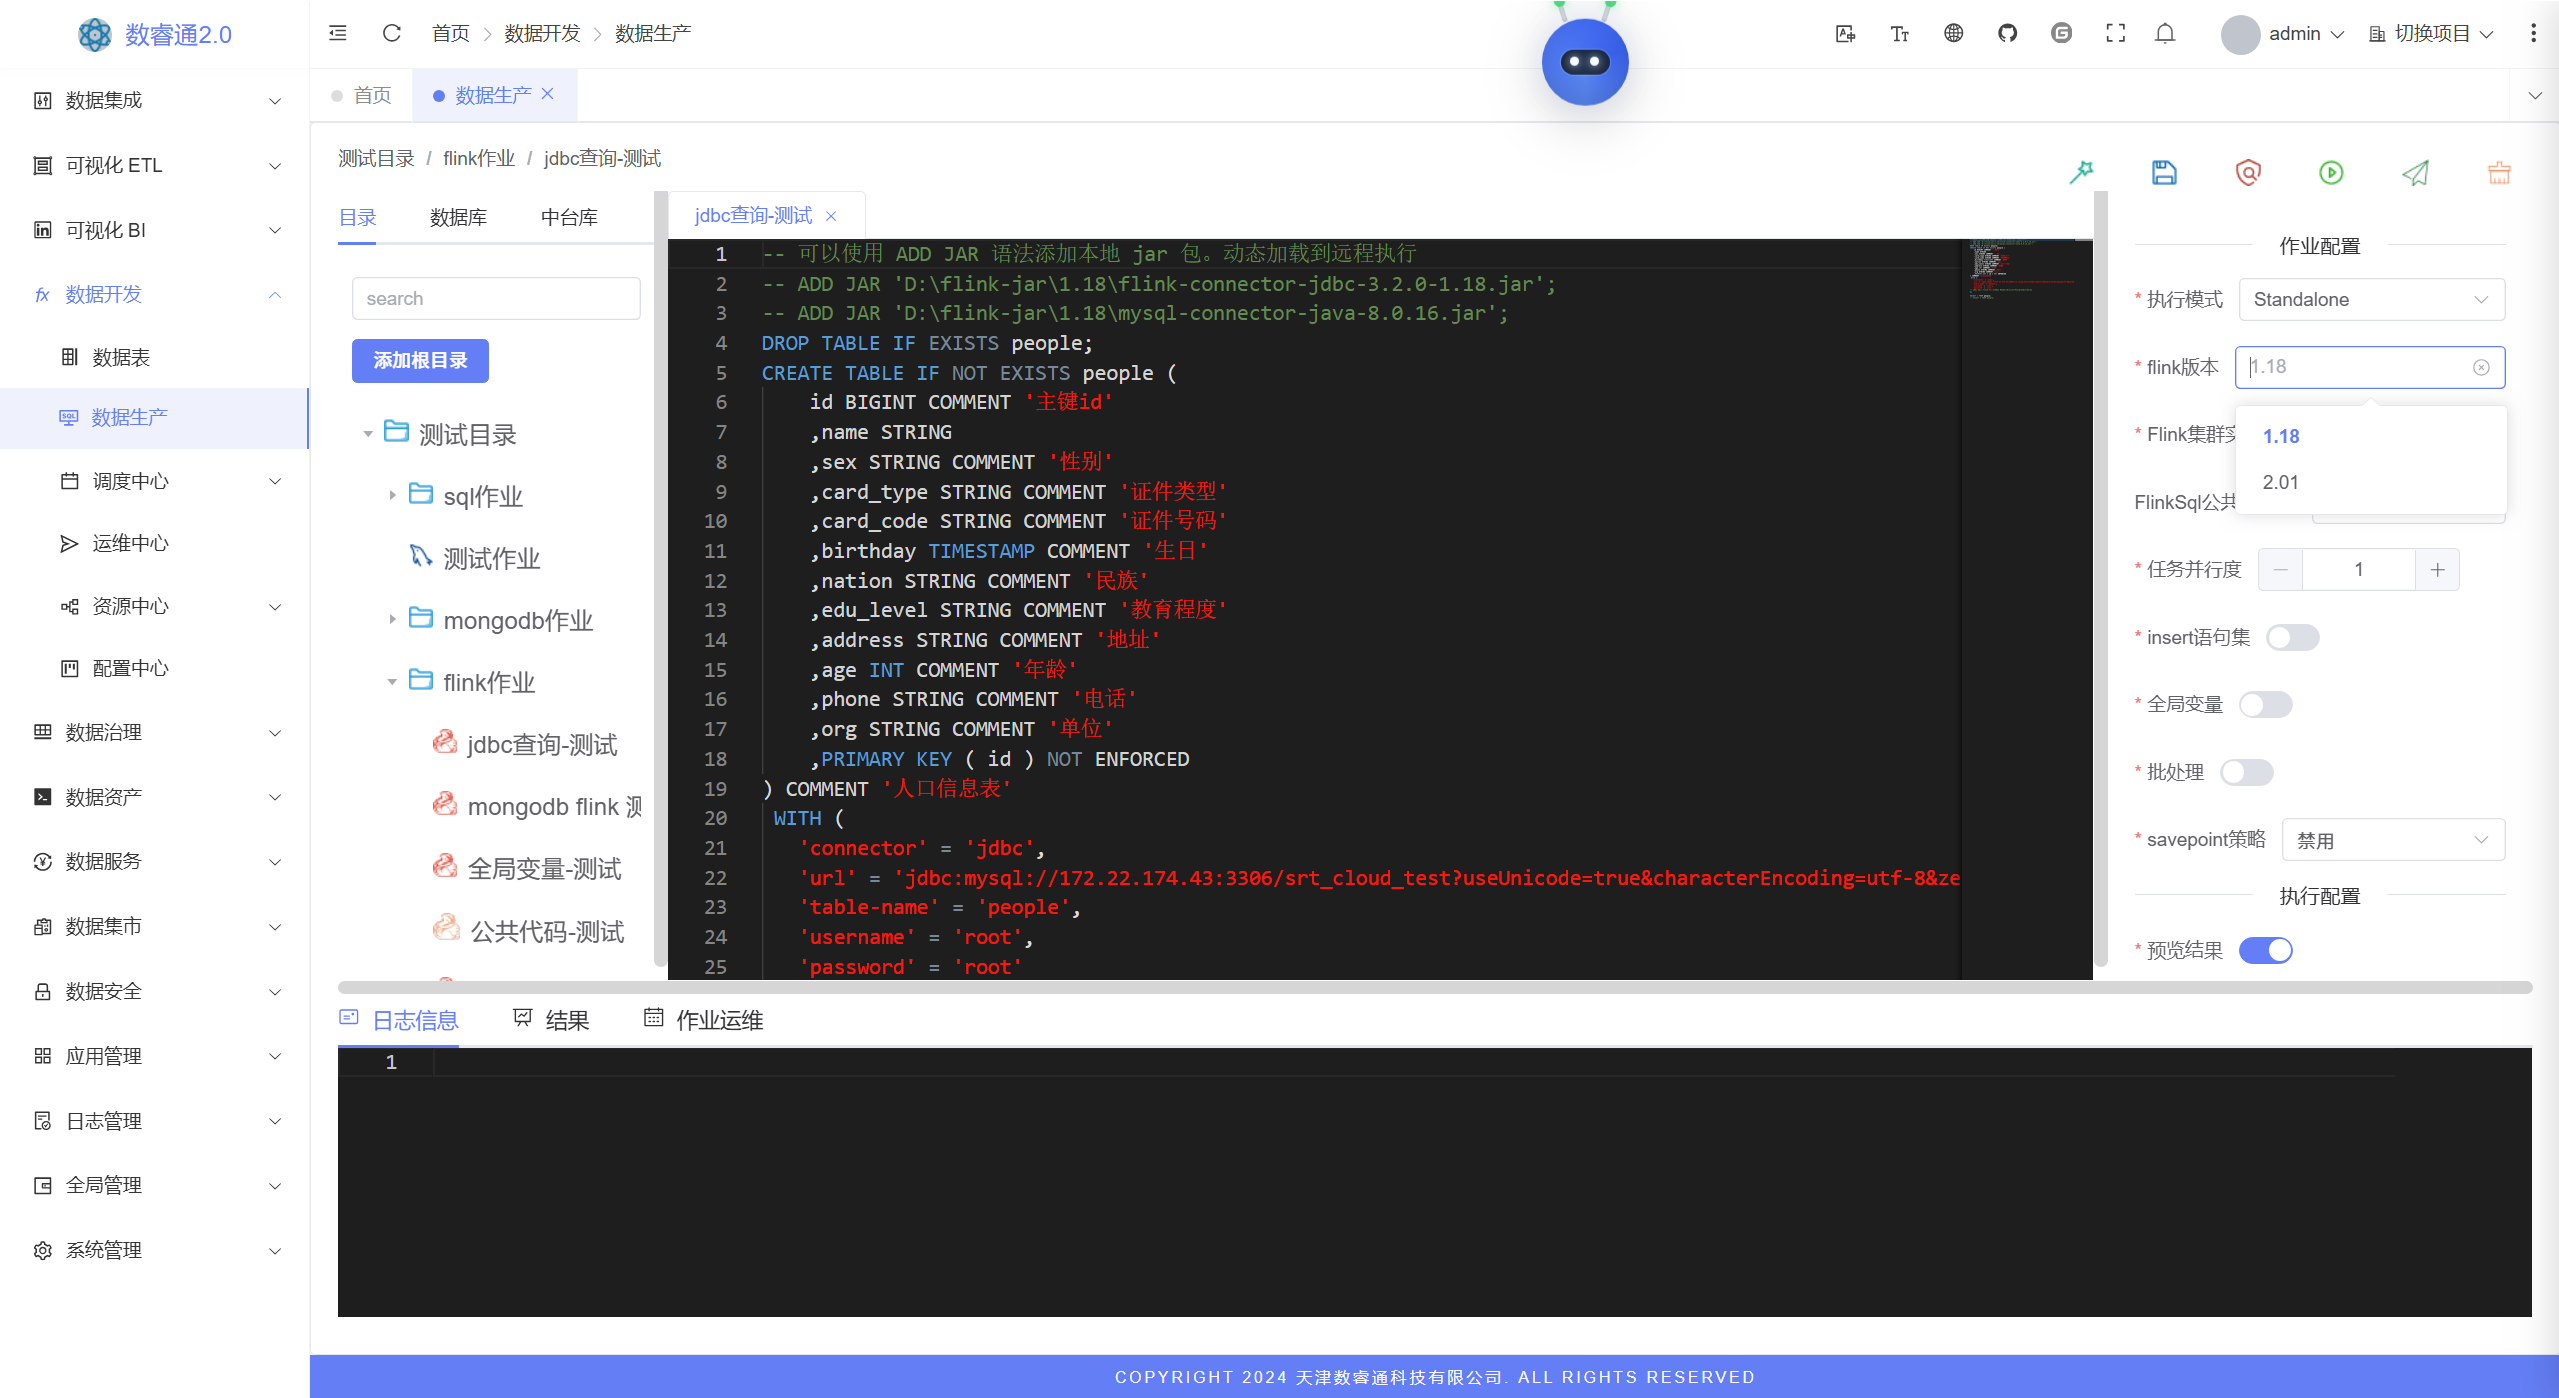2559x1398 pixels.
Task: Click the notification bell icon
Action: [x=2165, y=33]
